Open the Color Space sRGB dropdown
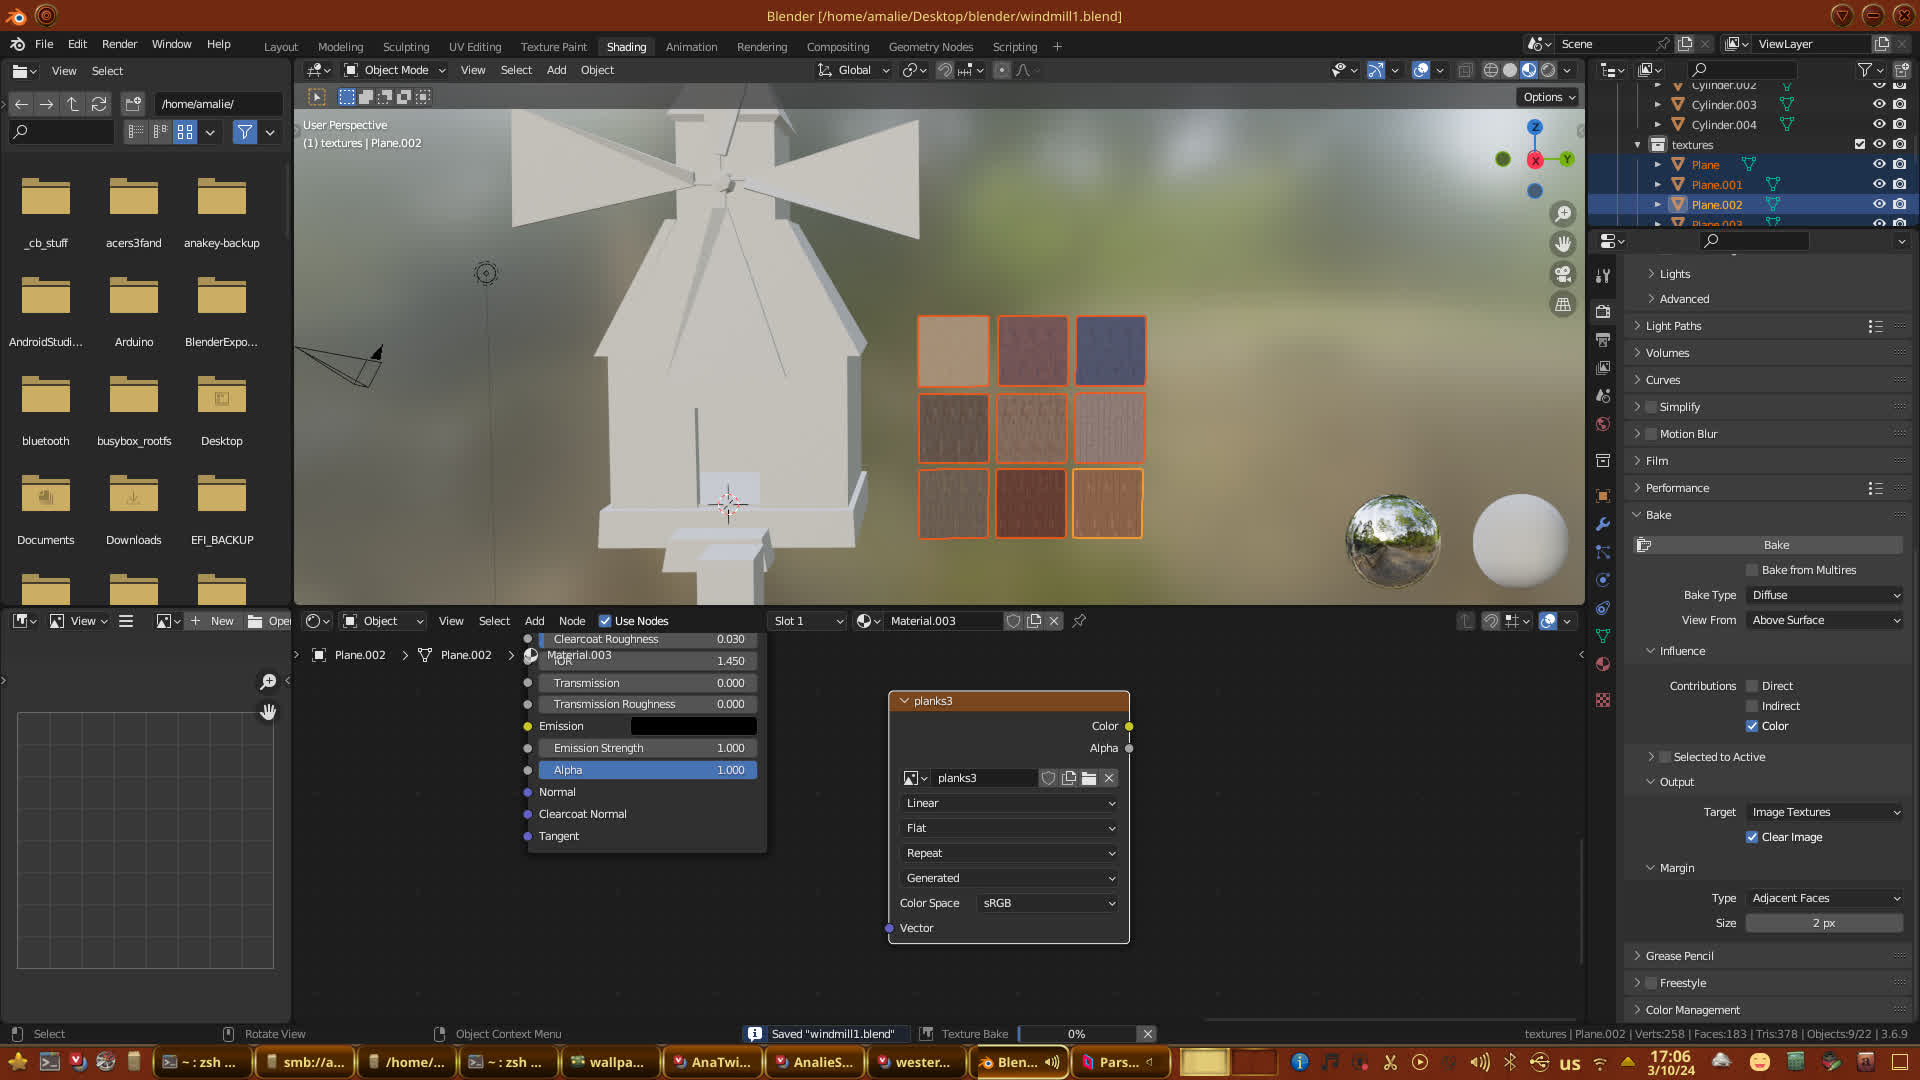 tap(1047, 903)
